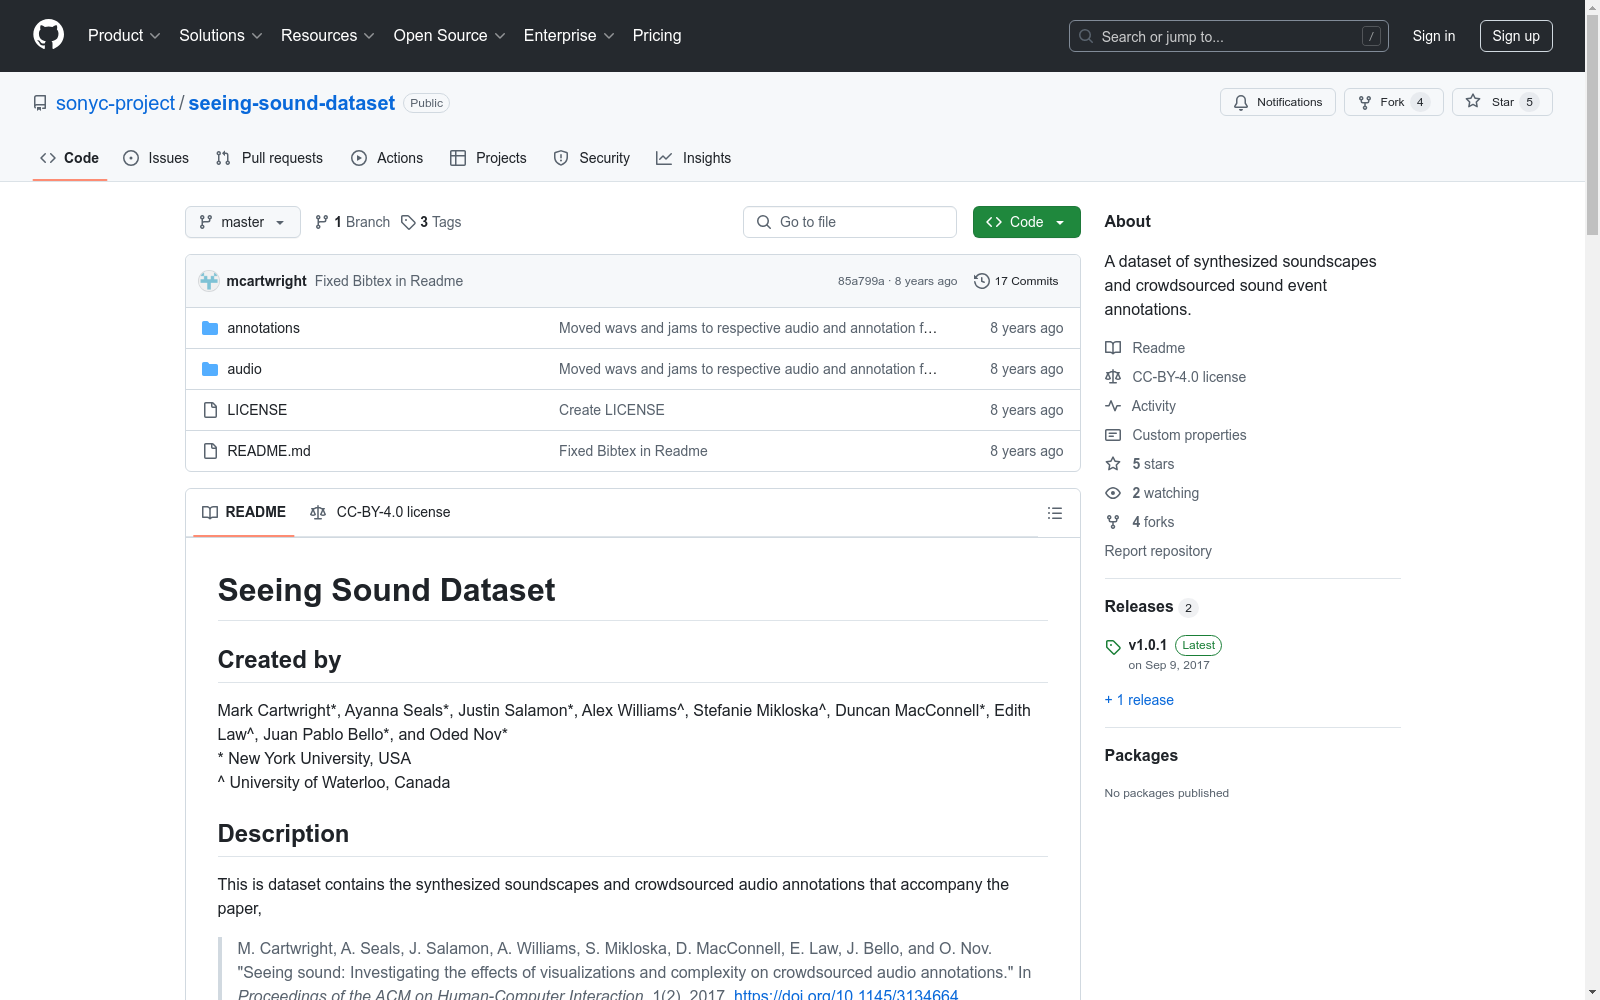Image resolution: width=1600 pixels, height=1000 pixels.
Task: Go to the Pricing page
Action: (657, 35)
